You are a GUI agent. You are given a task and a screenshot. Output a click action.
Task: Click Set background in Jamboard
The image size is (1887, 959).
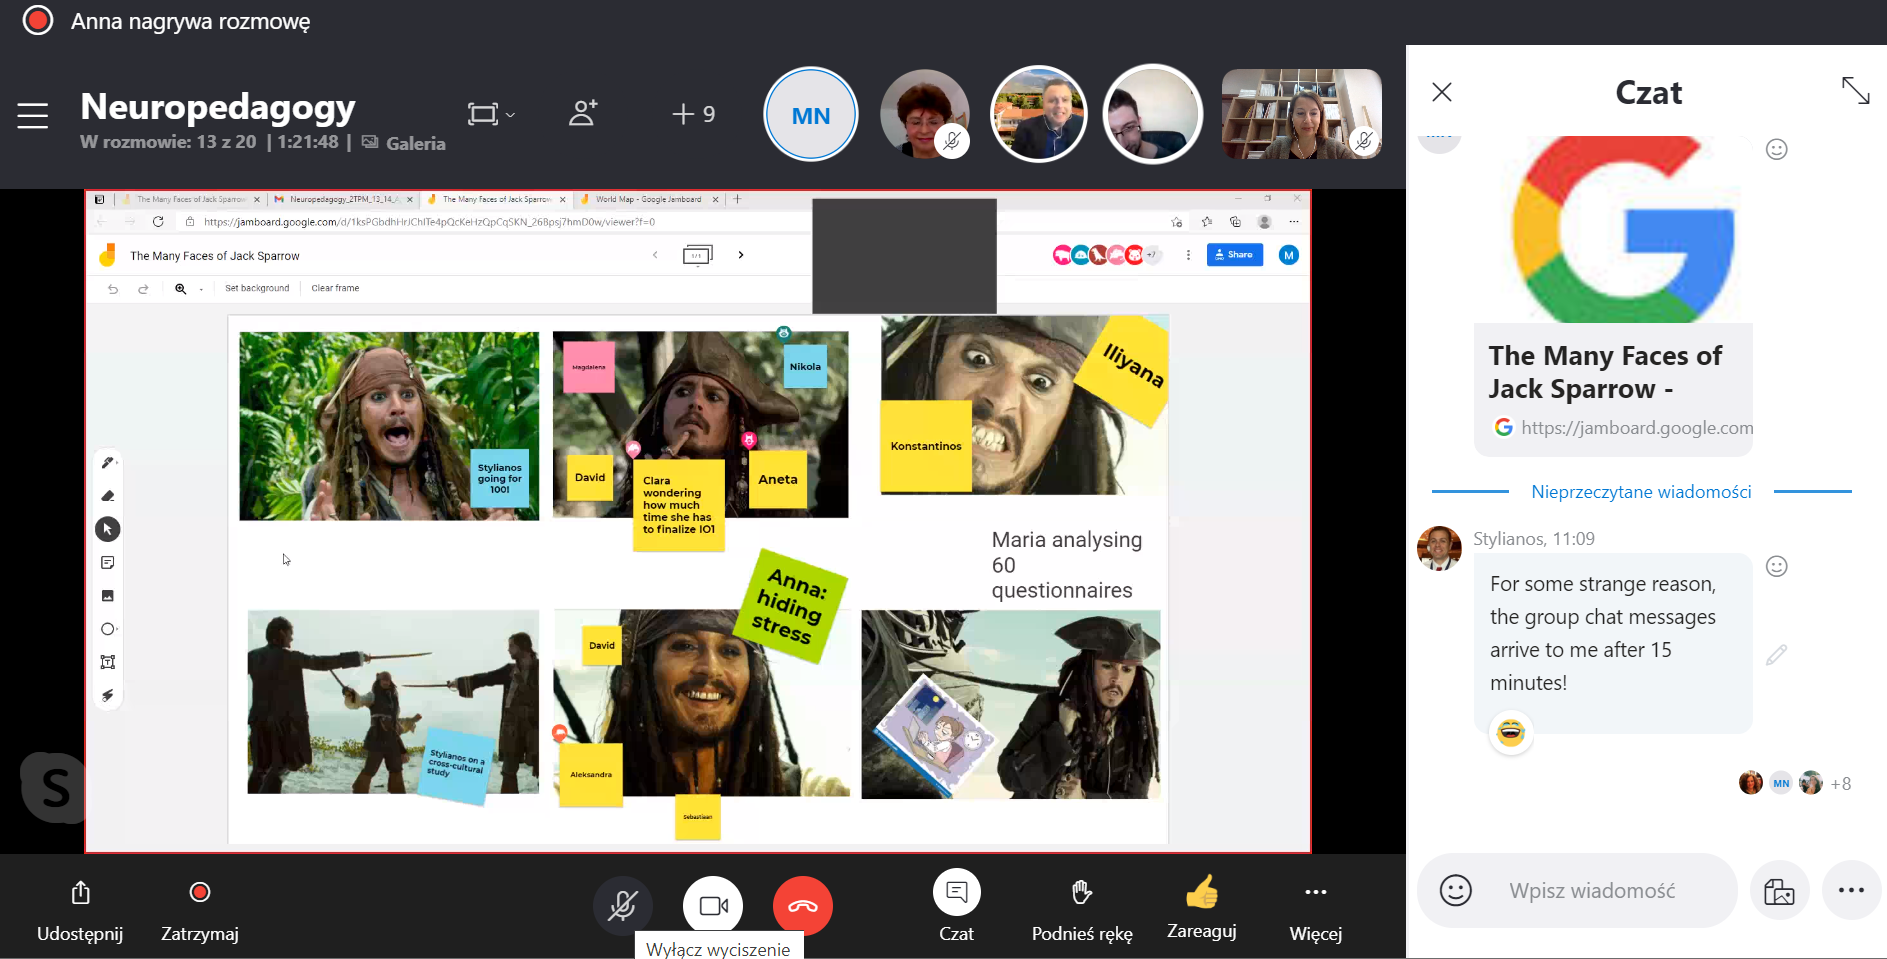point(257,288)
